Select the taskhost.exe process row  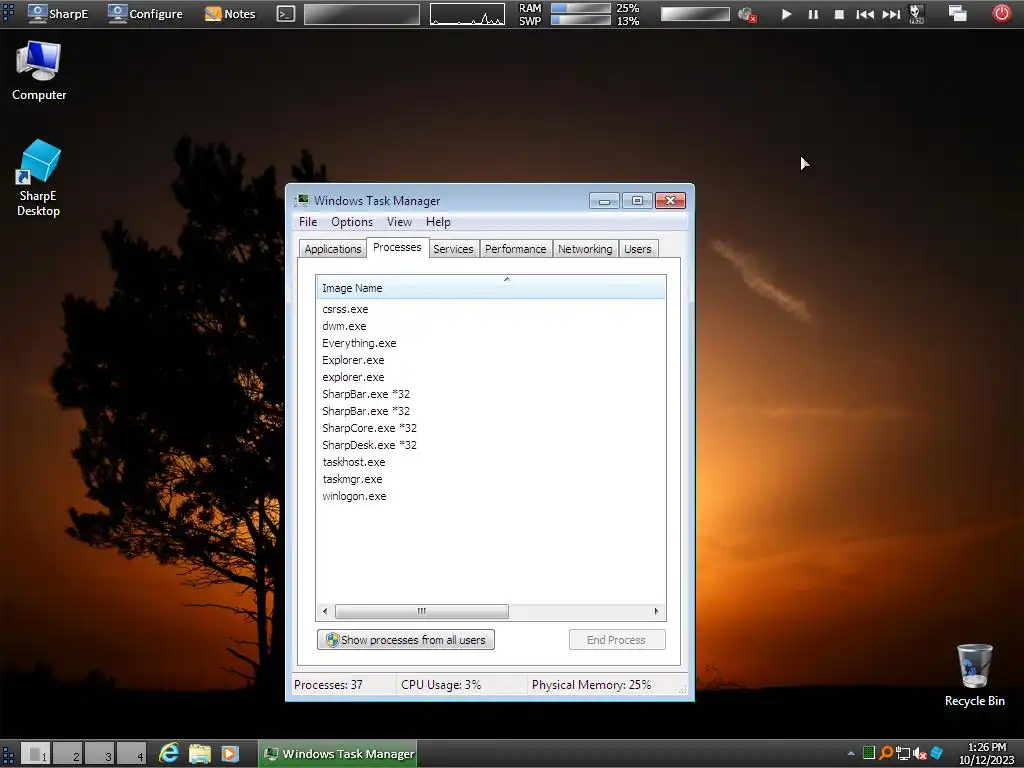pos(490,462)
